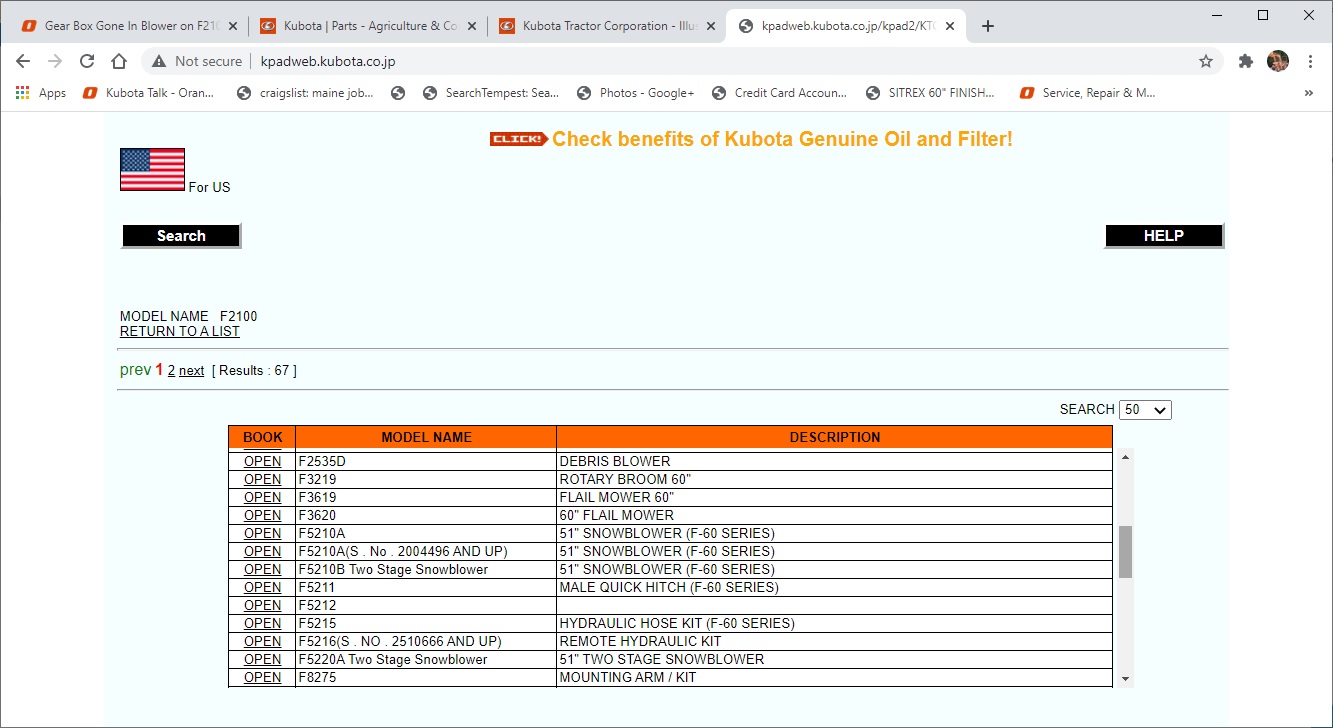The height and width of the screenshot is (728, 1333).
Task: Open SearchTempest bookmark
Action: click(491, 93)
